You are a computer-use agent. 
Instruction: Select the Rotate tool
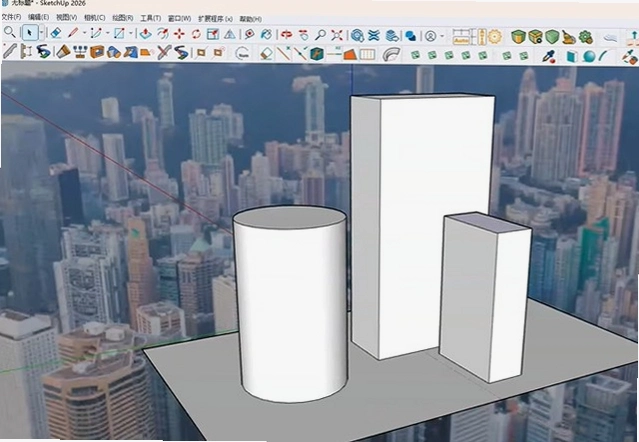click(196, 34)
